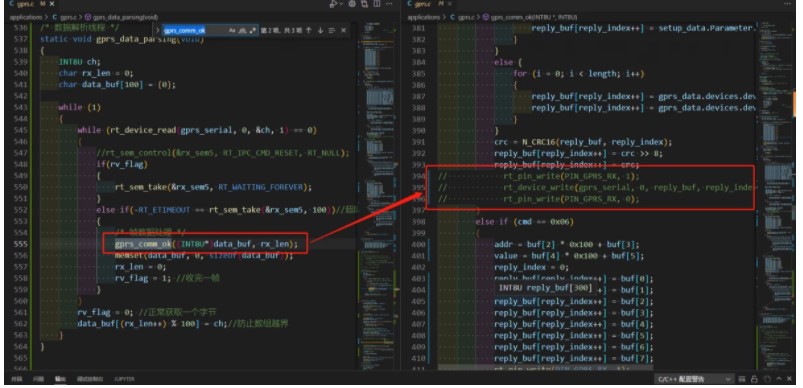Select the right gprs.c editor tab
The image size is (803, 388).
click(430, 4)
